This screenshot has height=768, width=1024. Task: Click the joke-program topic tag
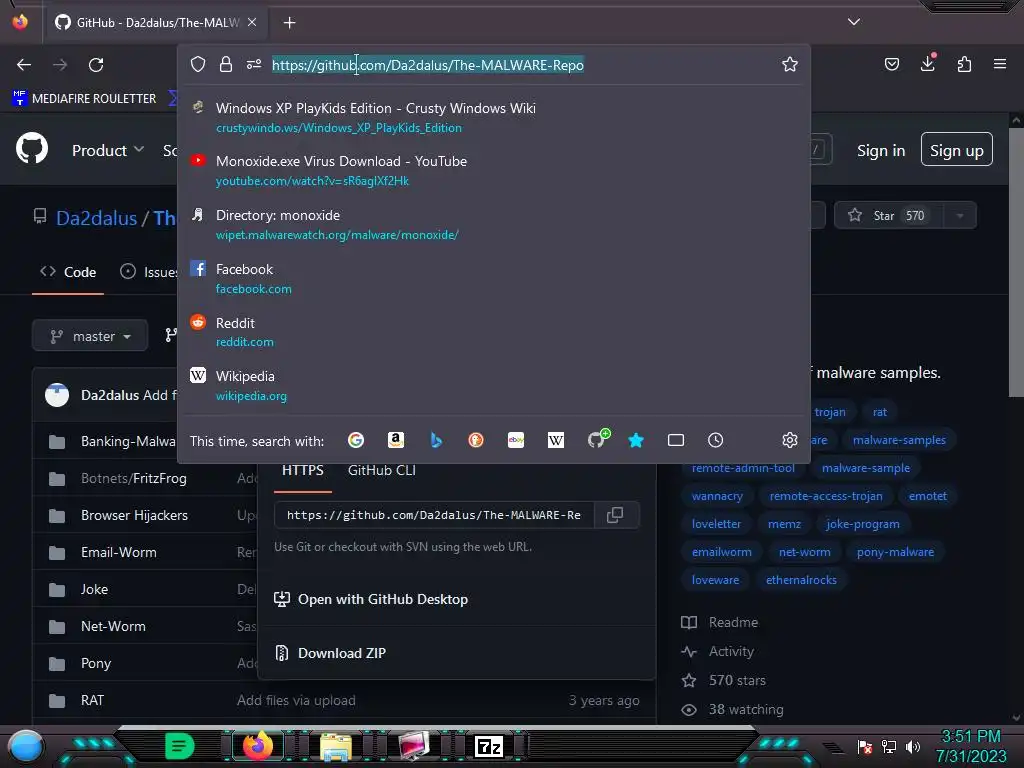863,524
